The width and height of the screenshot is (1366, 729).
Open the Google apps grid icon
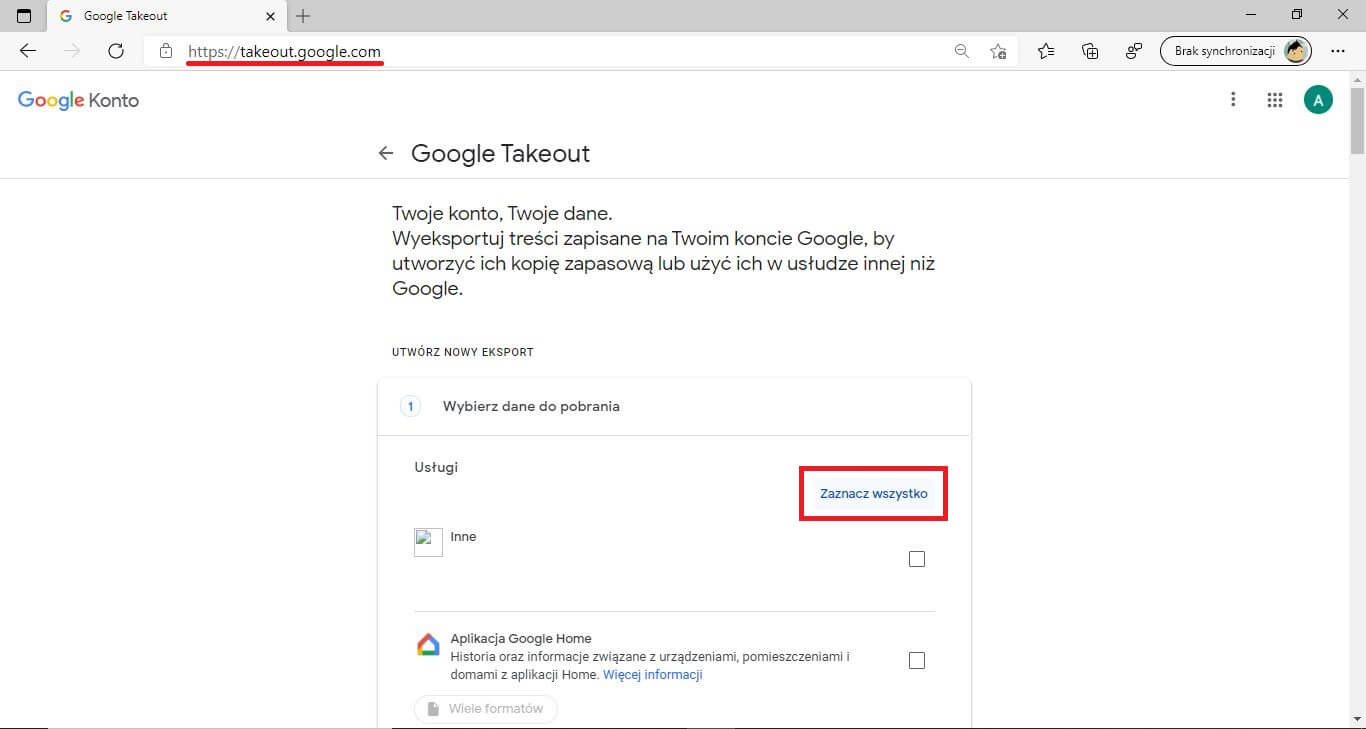1274,99
